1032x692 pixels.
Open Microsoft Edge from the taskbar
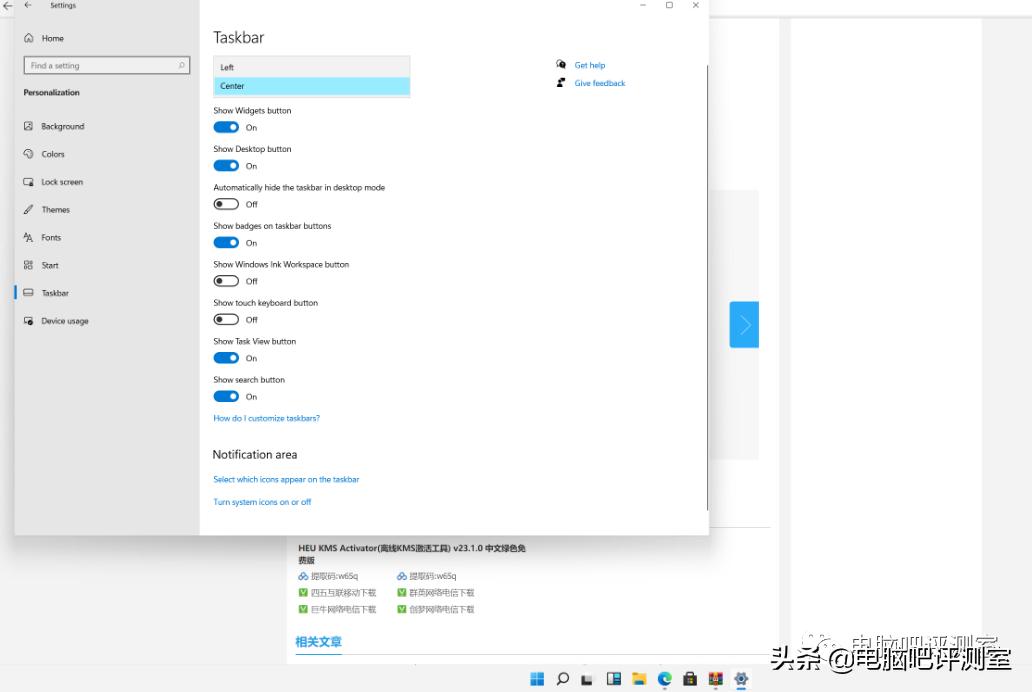coord(663,678)
